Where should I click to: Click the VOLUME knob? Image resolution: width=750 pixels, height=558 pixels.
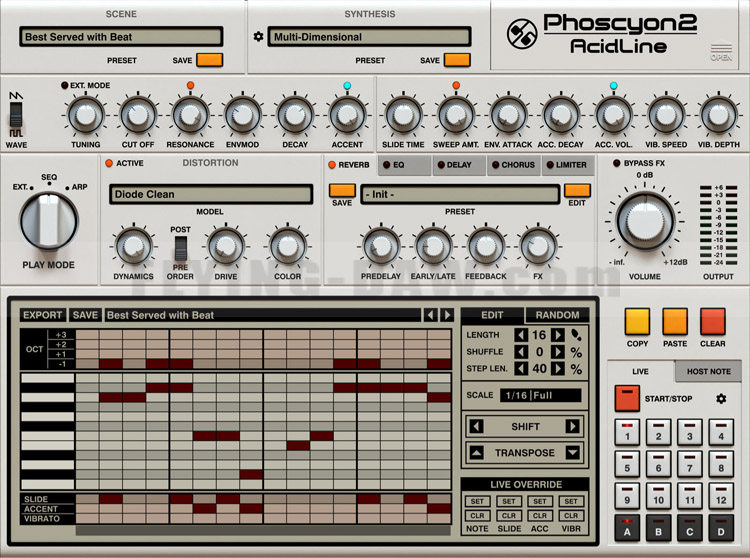tap(644, 221)
